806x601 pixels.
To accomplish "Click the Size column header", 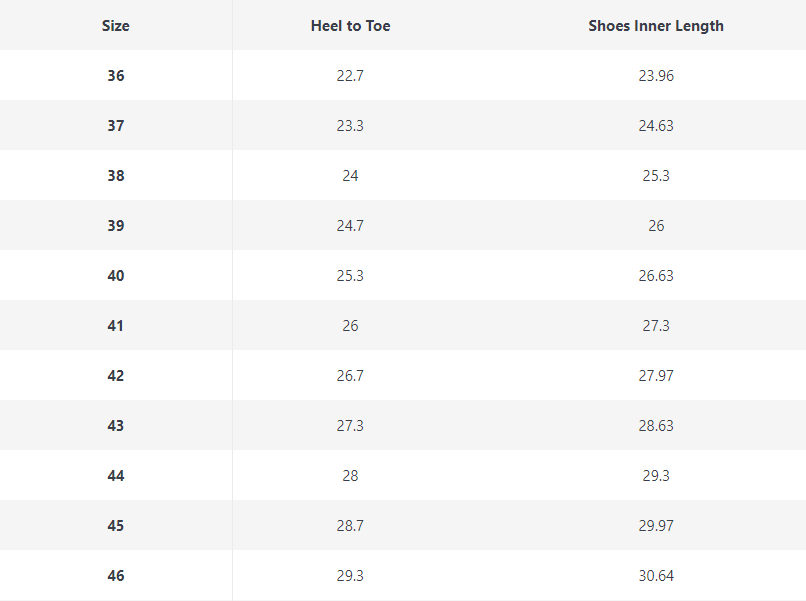I will click(116, 26).
